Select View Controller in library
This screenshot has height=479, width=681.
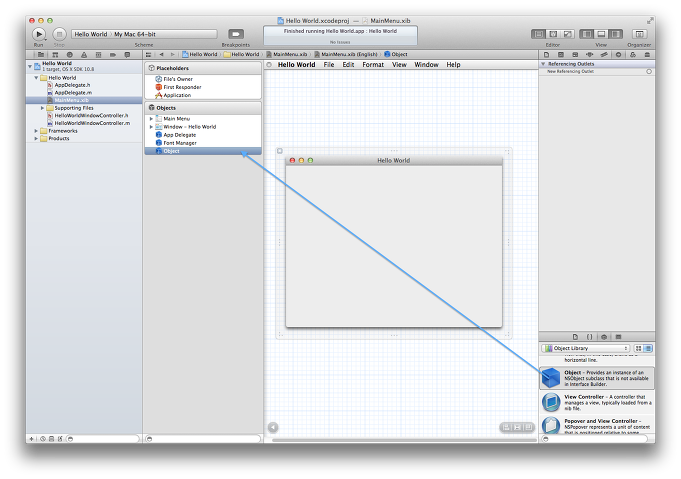(x=597, y=402)
